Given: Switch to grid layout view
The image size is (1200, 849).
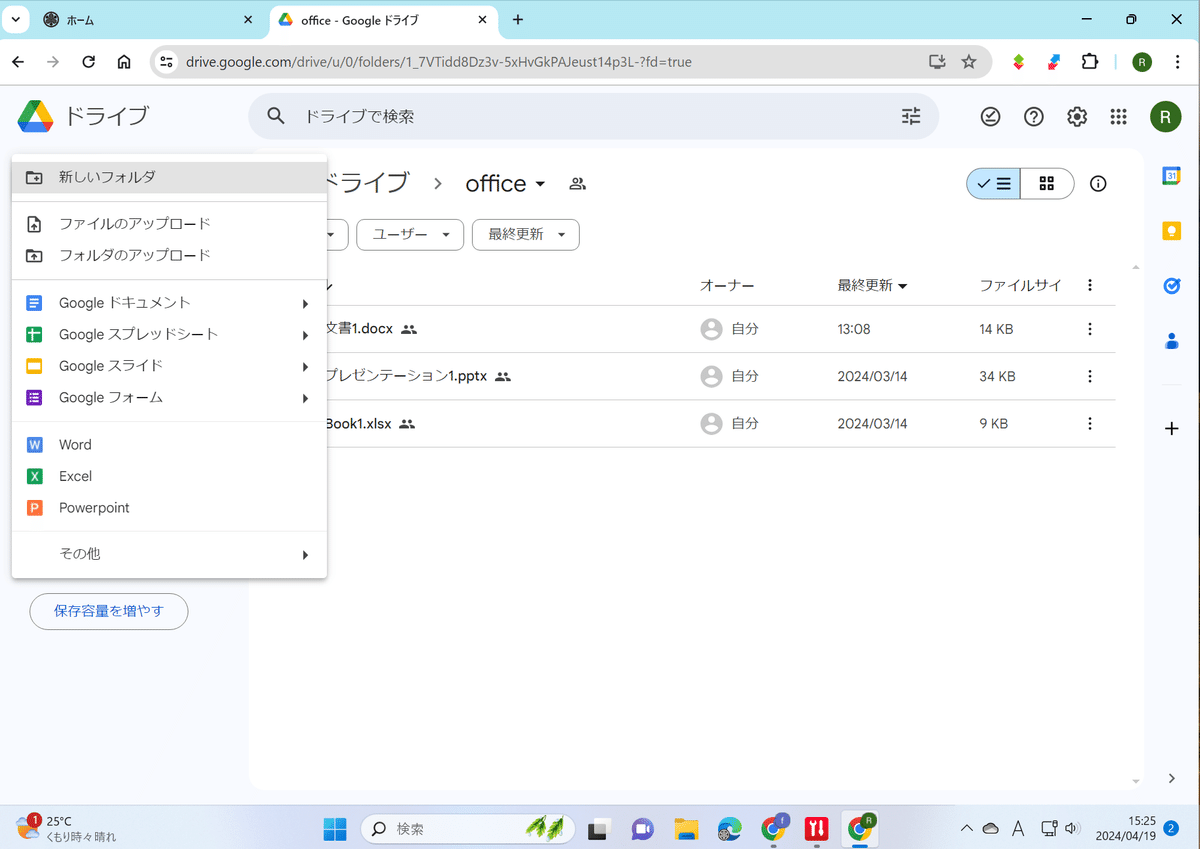Looking at the screenshot, I should pyautogui.click(x=1047, y=184).
